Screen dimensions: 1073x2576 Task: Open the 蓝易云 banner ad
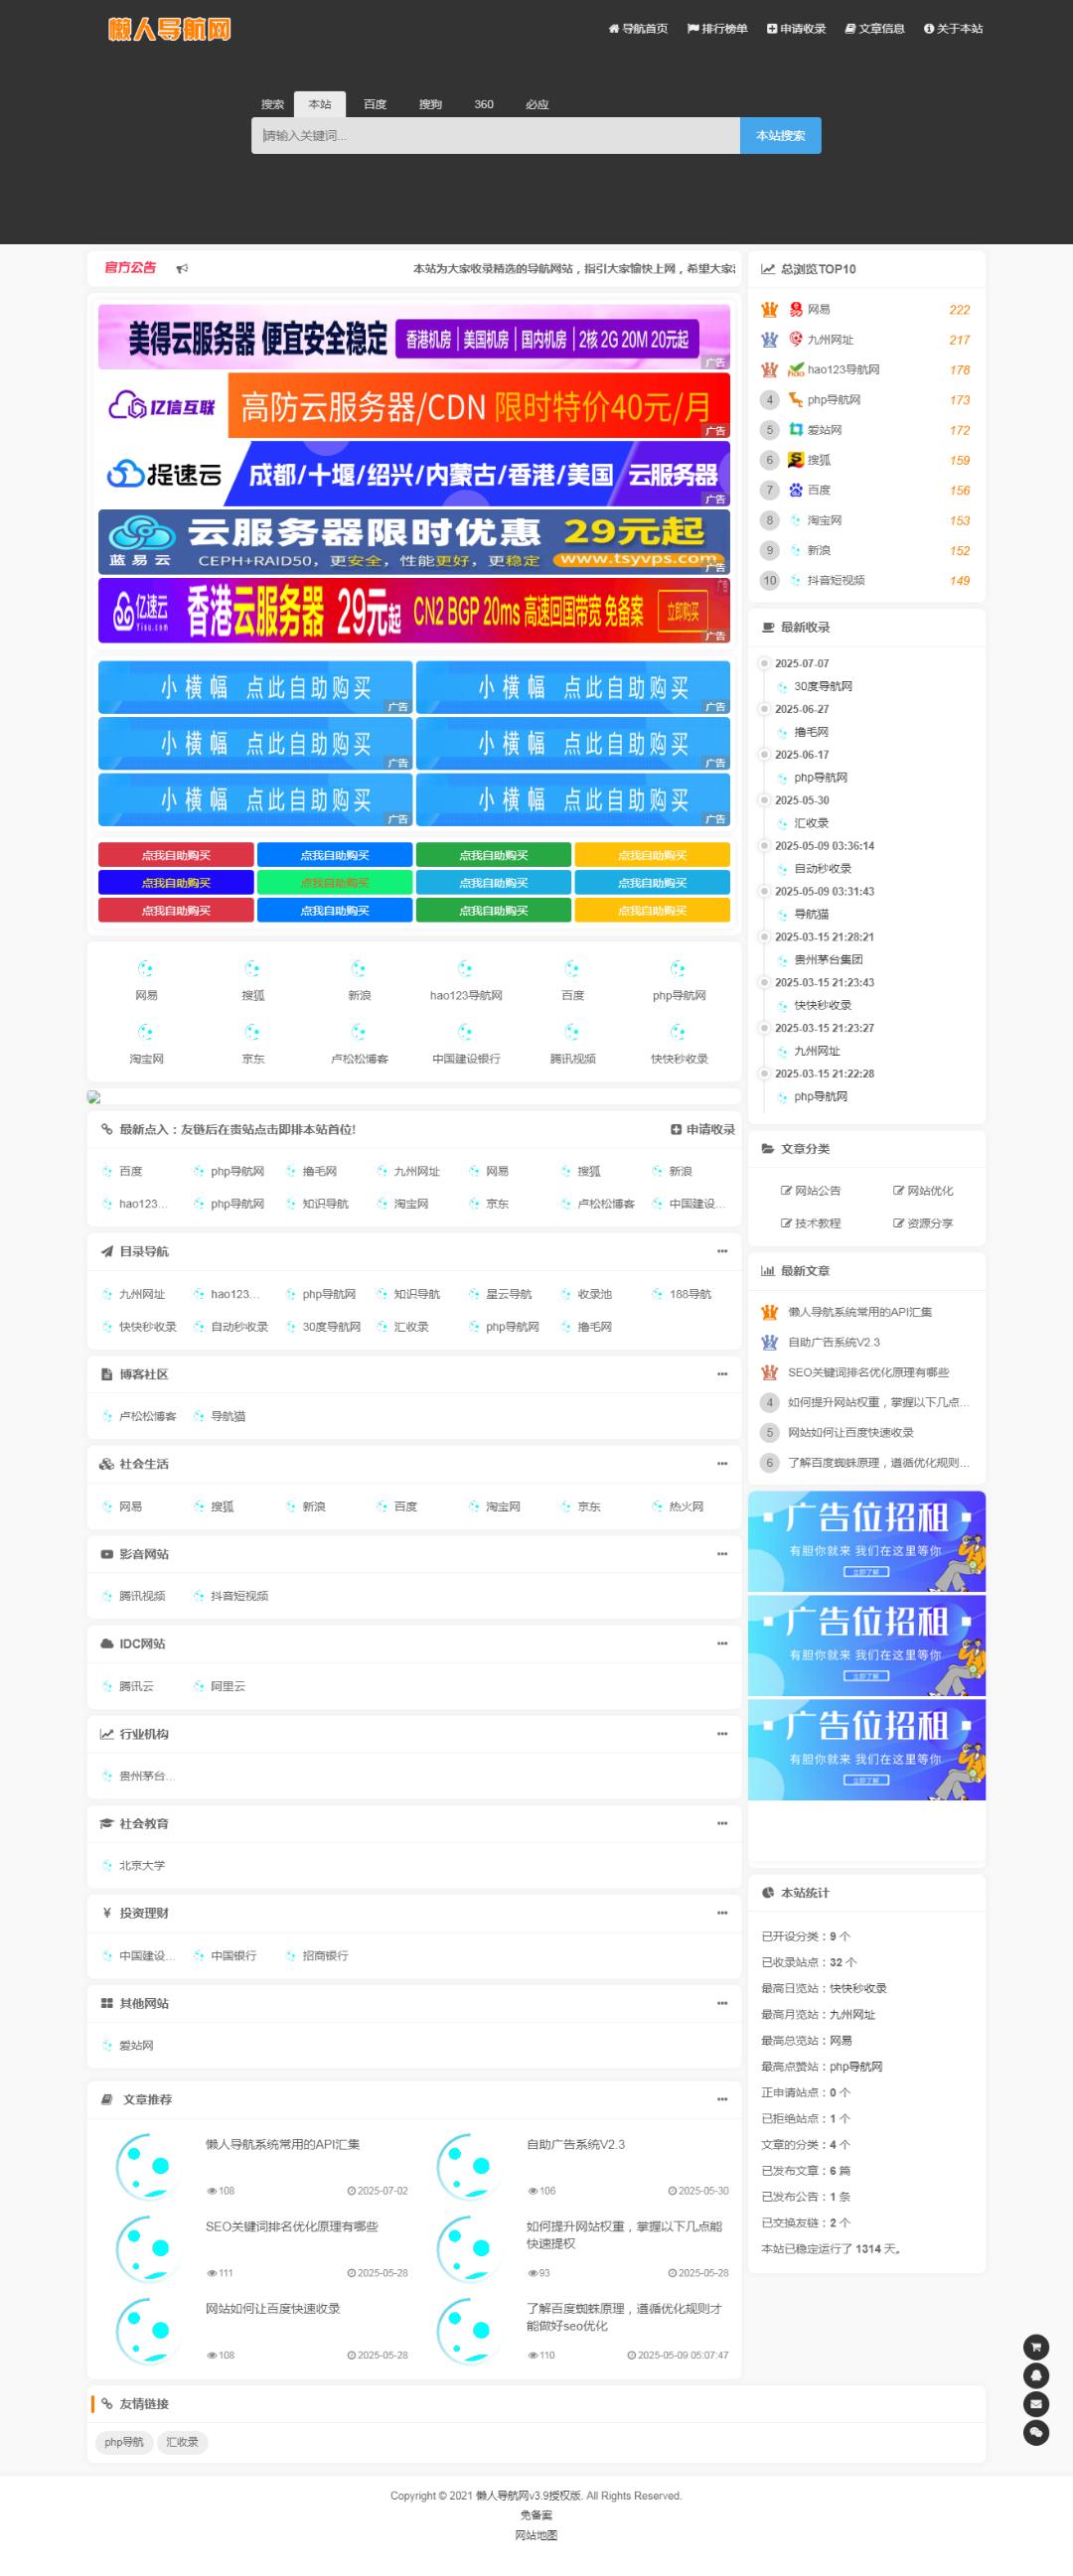click(x=414, y=542)
